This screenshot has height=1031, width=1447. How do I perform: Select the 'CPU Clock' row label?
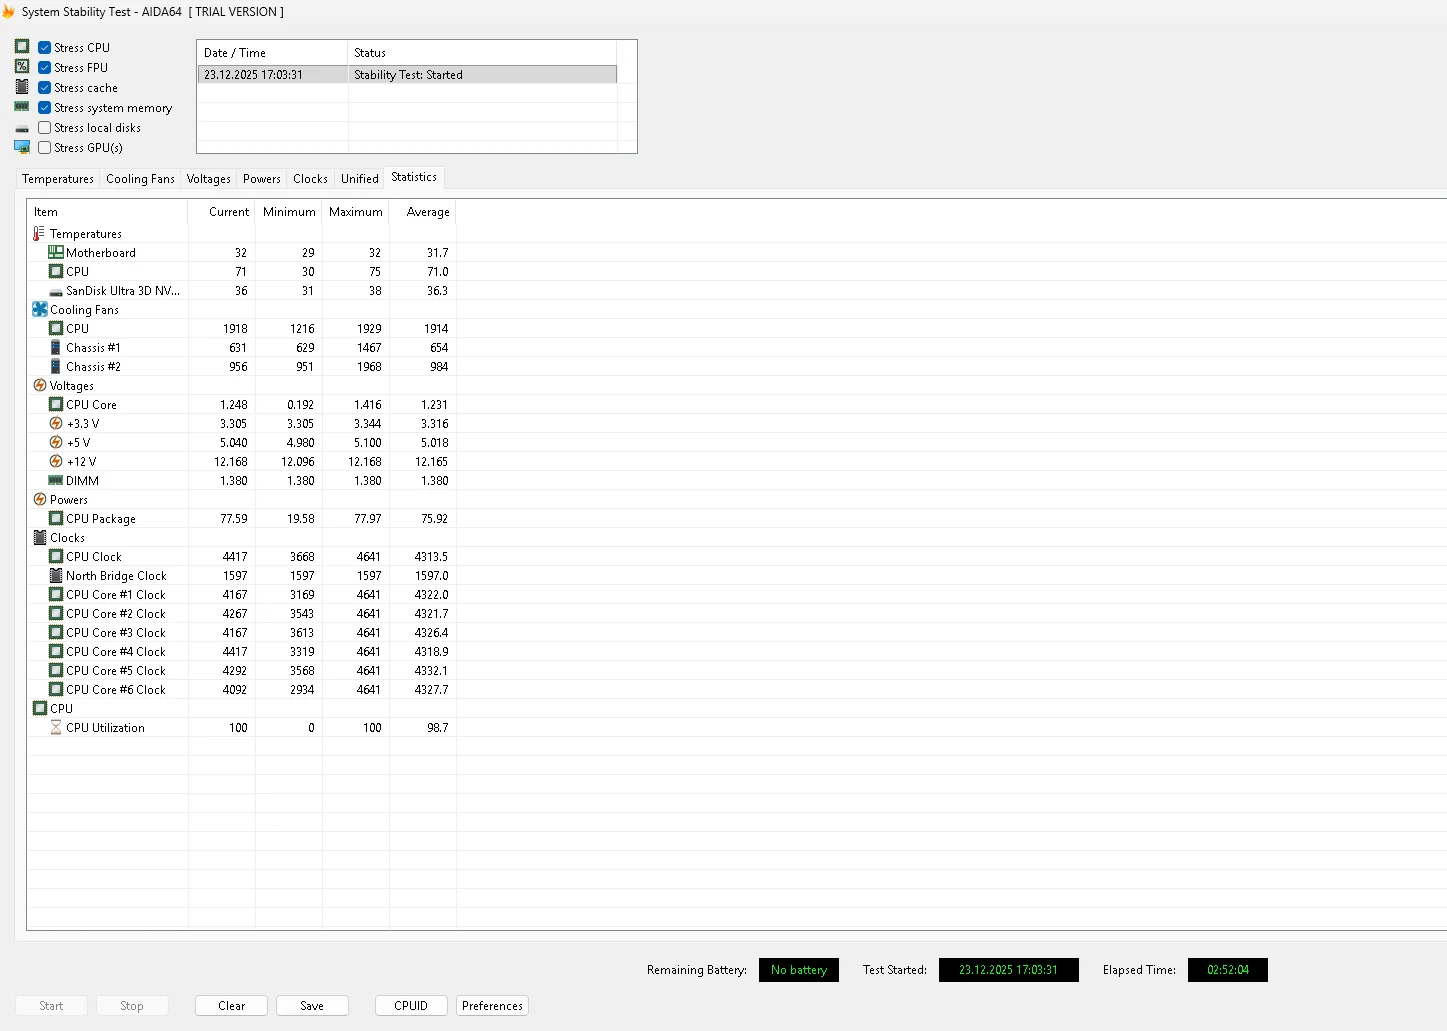tap(94, 557)
